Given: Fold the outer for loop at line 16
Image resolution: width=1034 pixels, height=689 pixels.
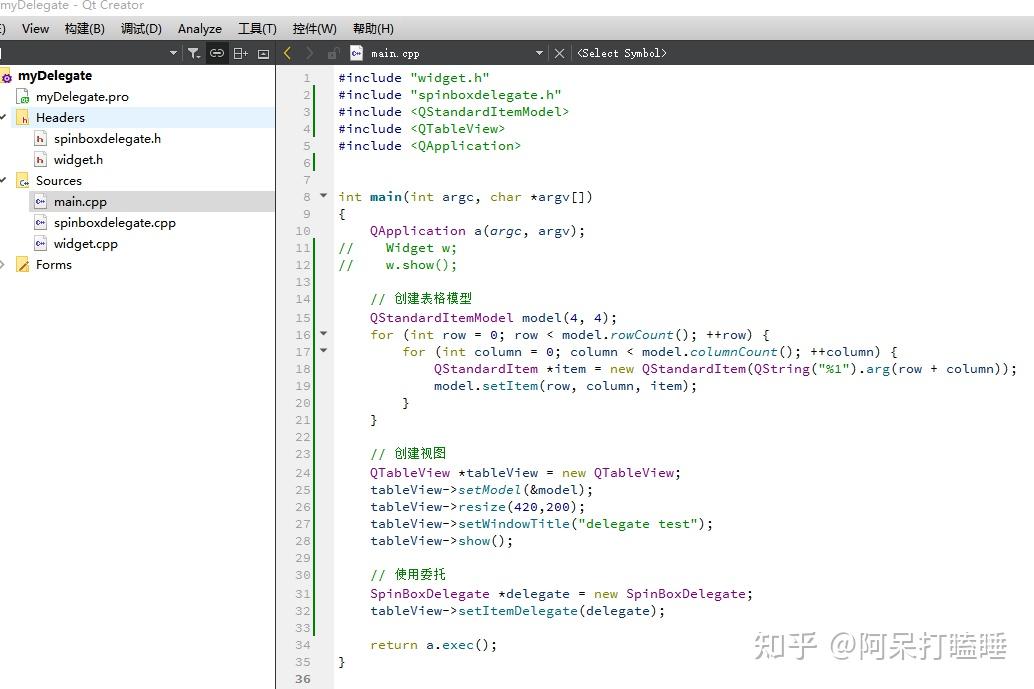Looking at the screenshot, I should pos(323,334).
